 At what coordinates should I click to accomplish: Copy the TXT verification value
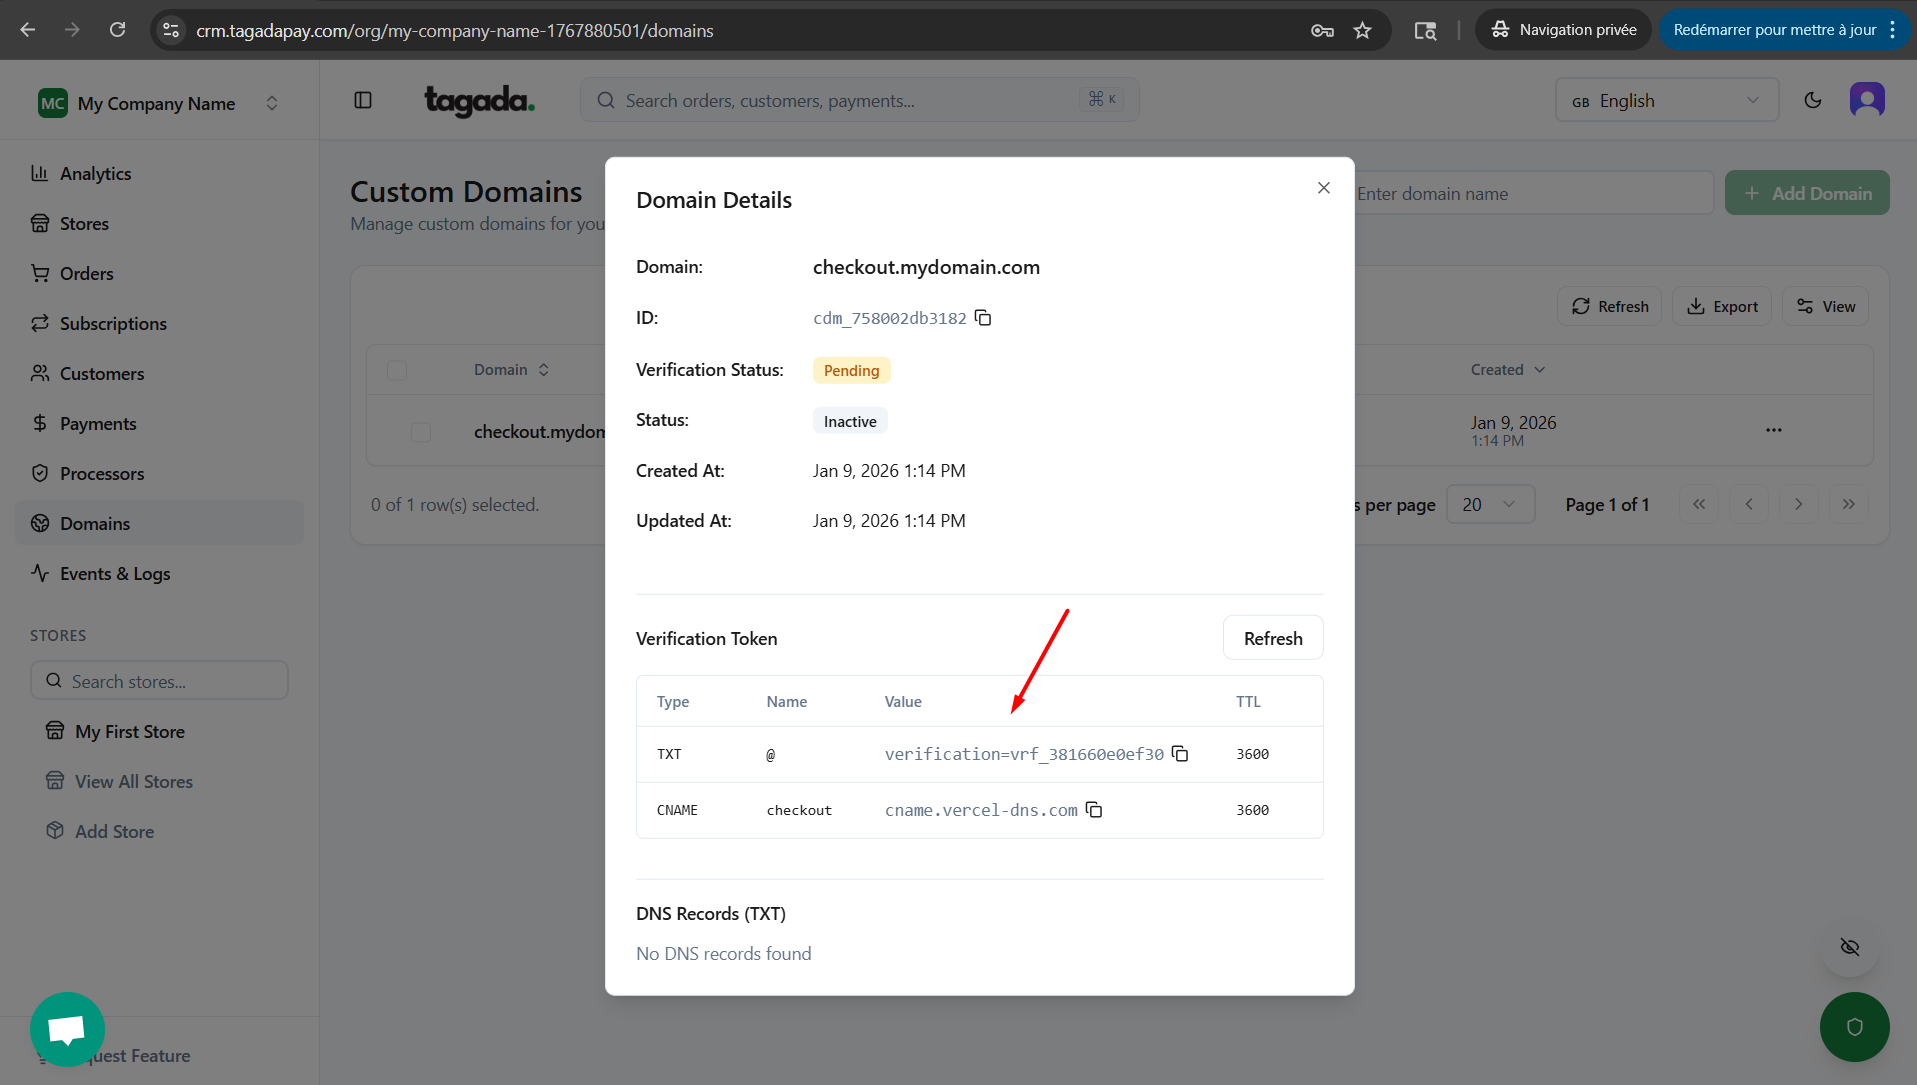pos(1180,754)
